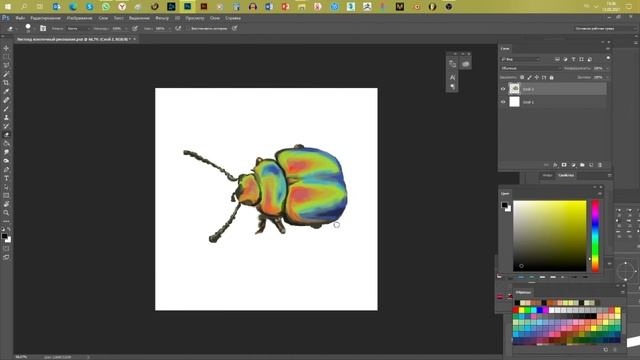The width and height of the screenshot is (640, 360).
Task: Create new adjustment layer icon
Action: tap(573, 165)
